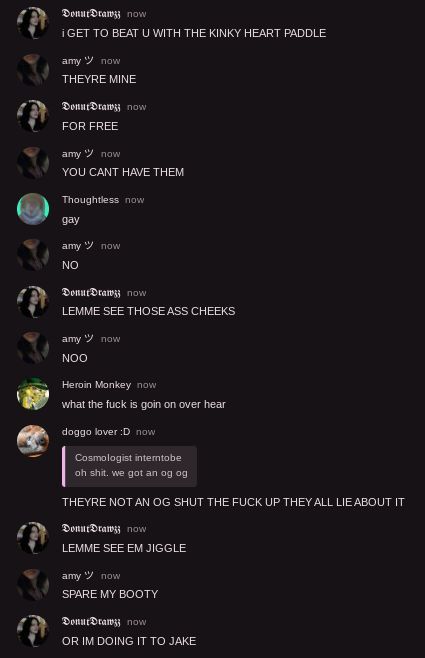The width and height of the screenshot is (425, 658).
Task: Open DonutDrawzz avatar beside OR IM DOING IT TO JAKE
Action: tap(33, 631)
